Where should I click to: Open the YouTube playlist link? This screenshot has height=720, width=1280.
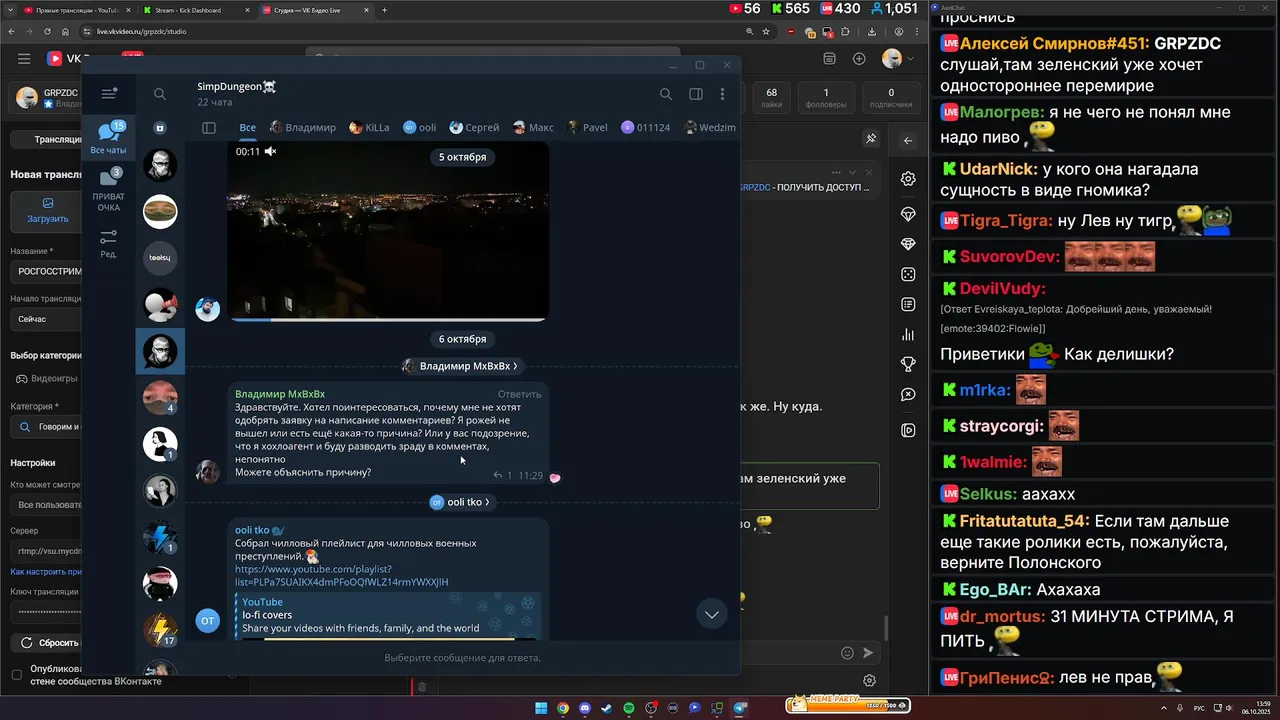(x=341, y=576)
